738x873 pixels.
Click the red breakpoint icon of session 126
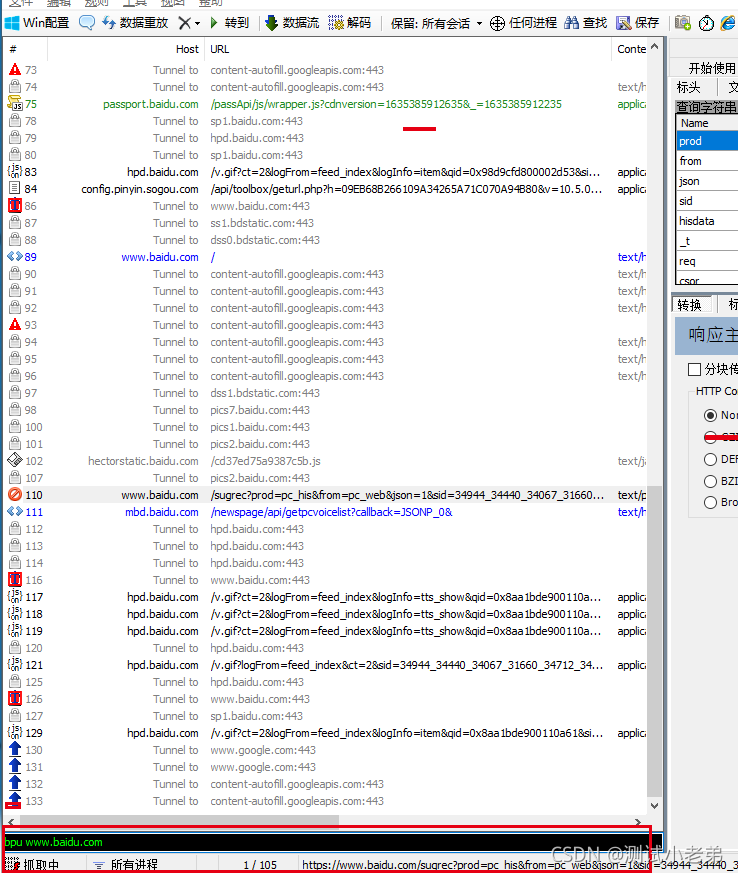[14, 698]
